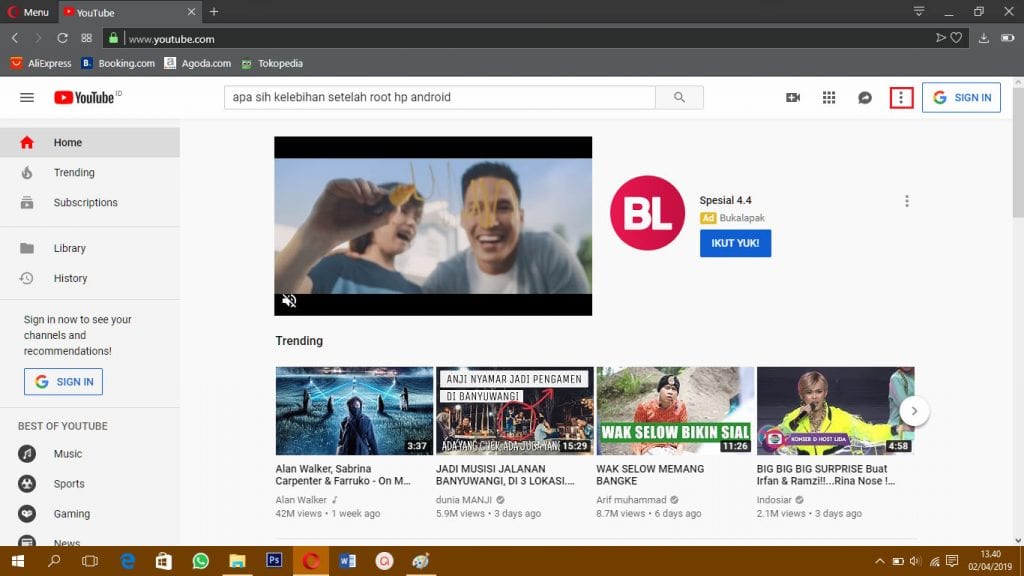The width and height of the screenshot is (1024, 576).
Task: Open WhatsApp from the taskbar
Action: point(200,561)
